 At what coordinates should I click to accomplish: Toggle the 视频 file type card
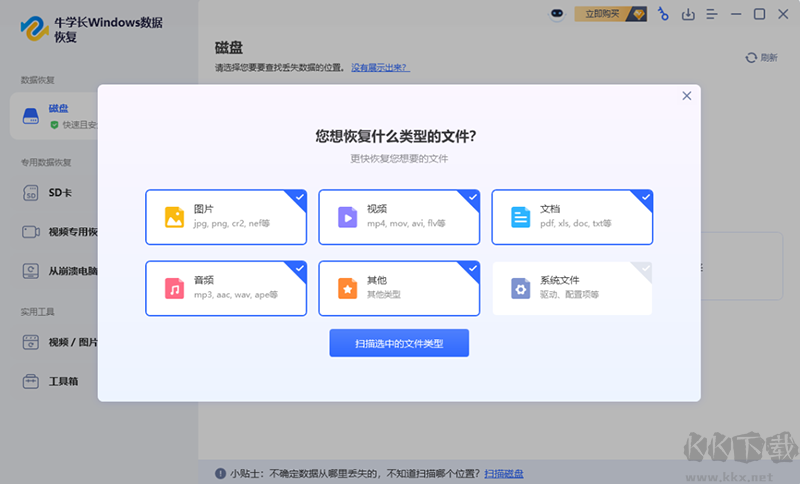click(x=399, y=217)
